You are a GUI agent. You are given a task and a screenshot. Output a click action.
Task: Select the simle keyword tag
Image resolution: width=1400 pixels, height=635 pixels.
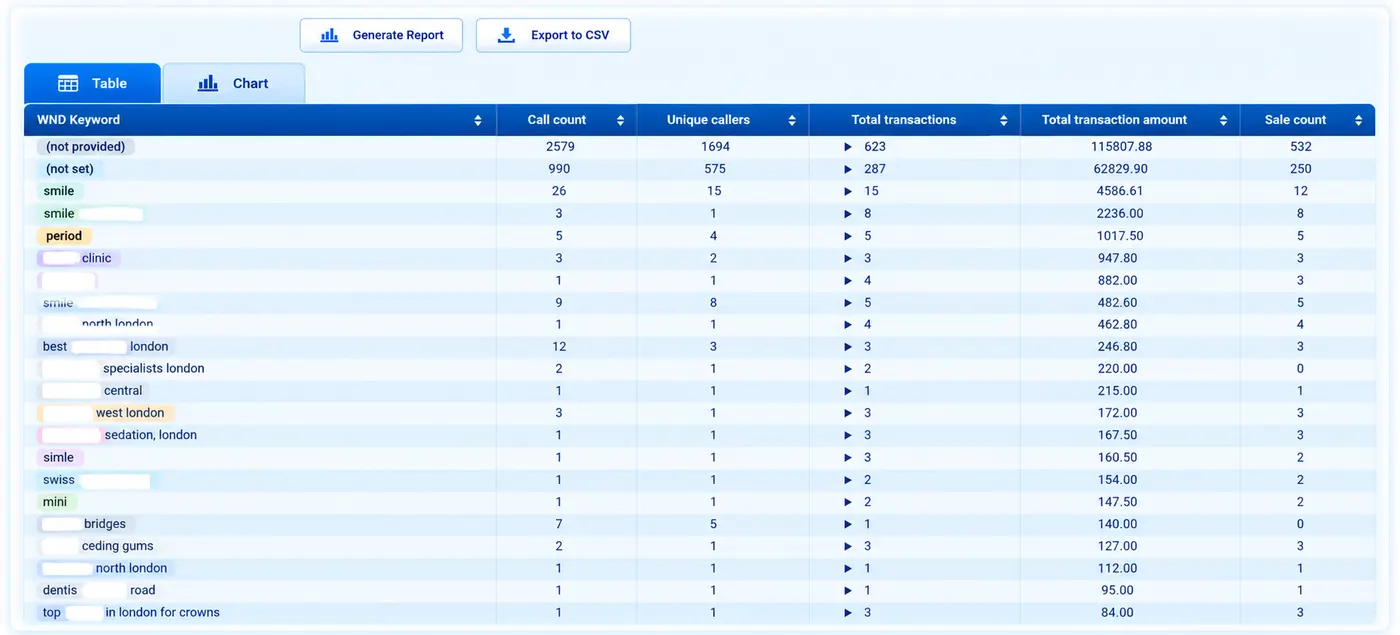point(59,457)
